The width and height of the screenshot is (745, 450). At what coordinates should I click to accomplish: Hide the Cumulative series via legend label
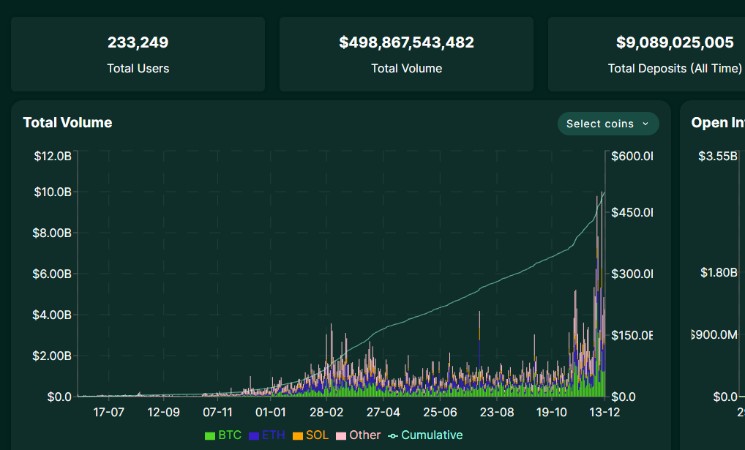(432, 436)
